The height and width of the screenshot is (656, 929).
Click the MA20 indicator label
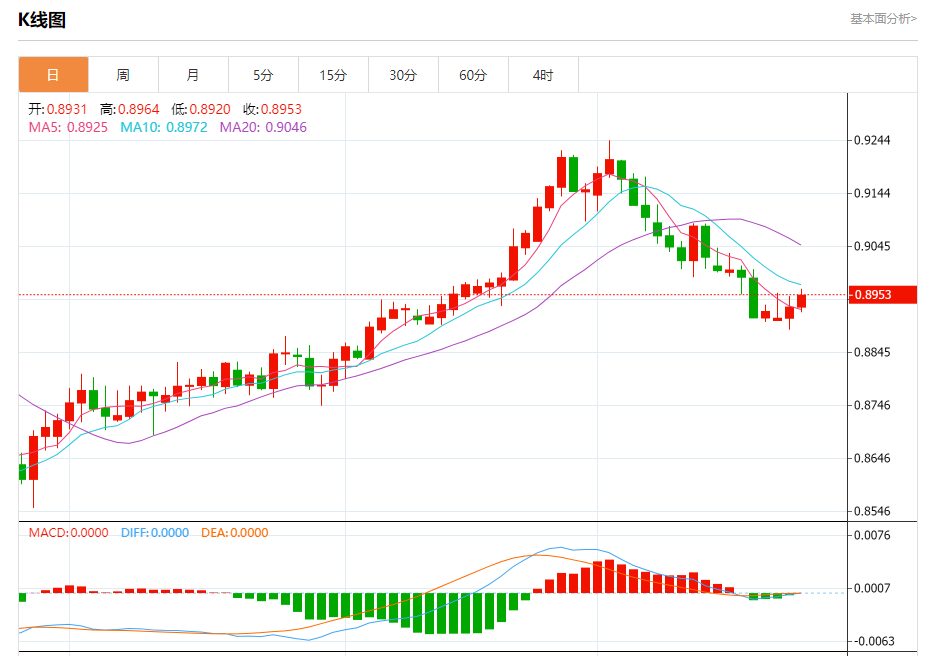pos(263,127)
